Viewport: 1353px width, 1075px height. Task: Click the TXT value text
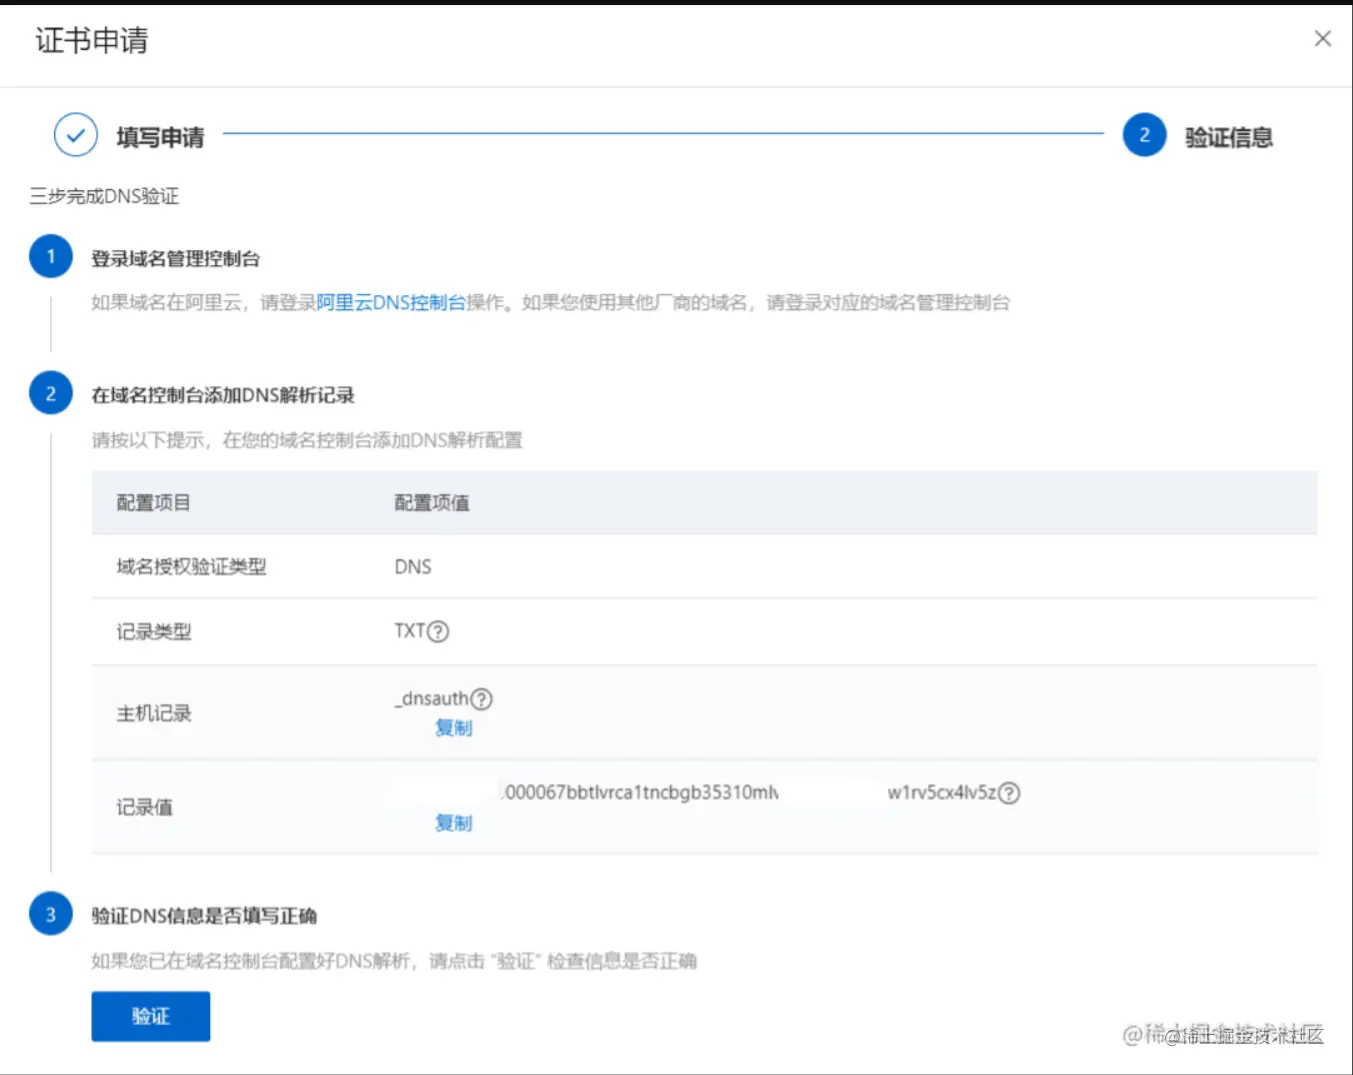pyautogui.click(x=410, y=631)
